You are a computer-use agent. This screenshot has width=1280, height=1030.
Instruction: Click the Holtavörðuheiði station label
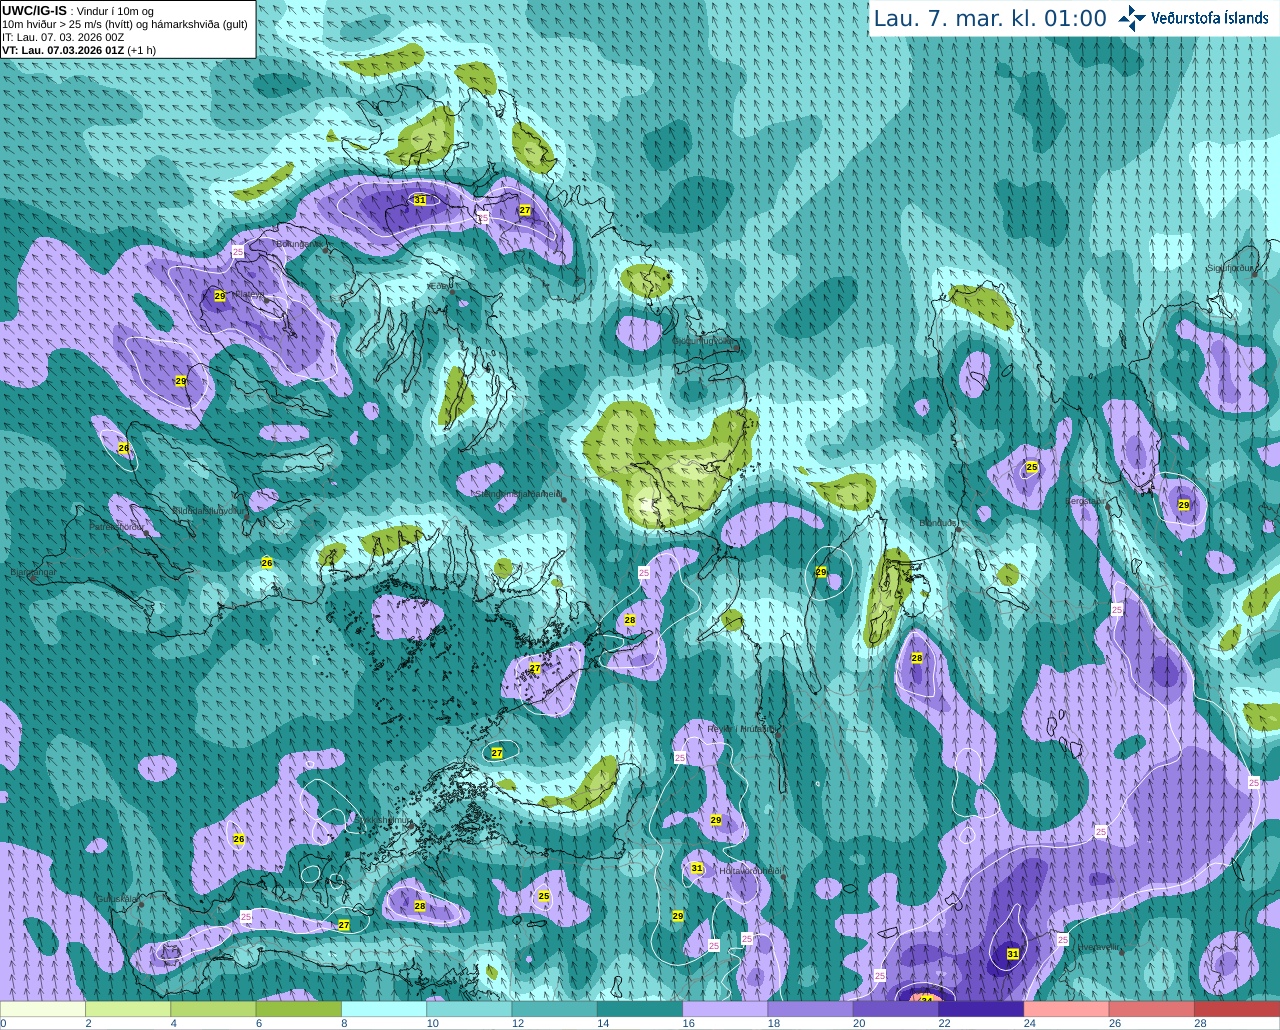tap(750, 871)
